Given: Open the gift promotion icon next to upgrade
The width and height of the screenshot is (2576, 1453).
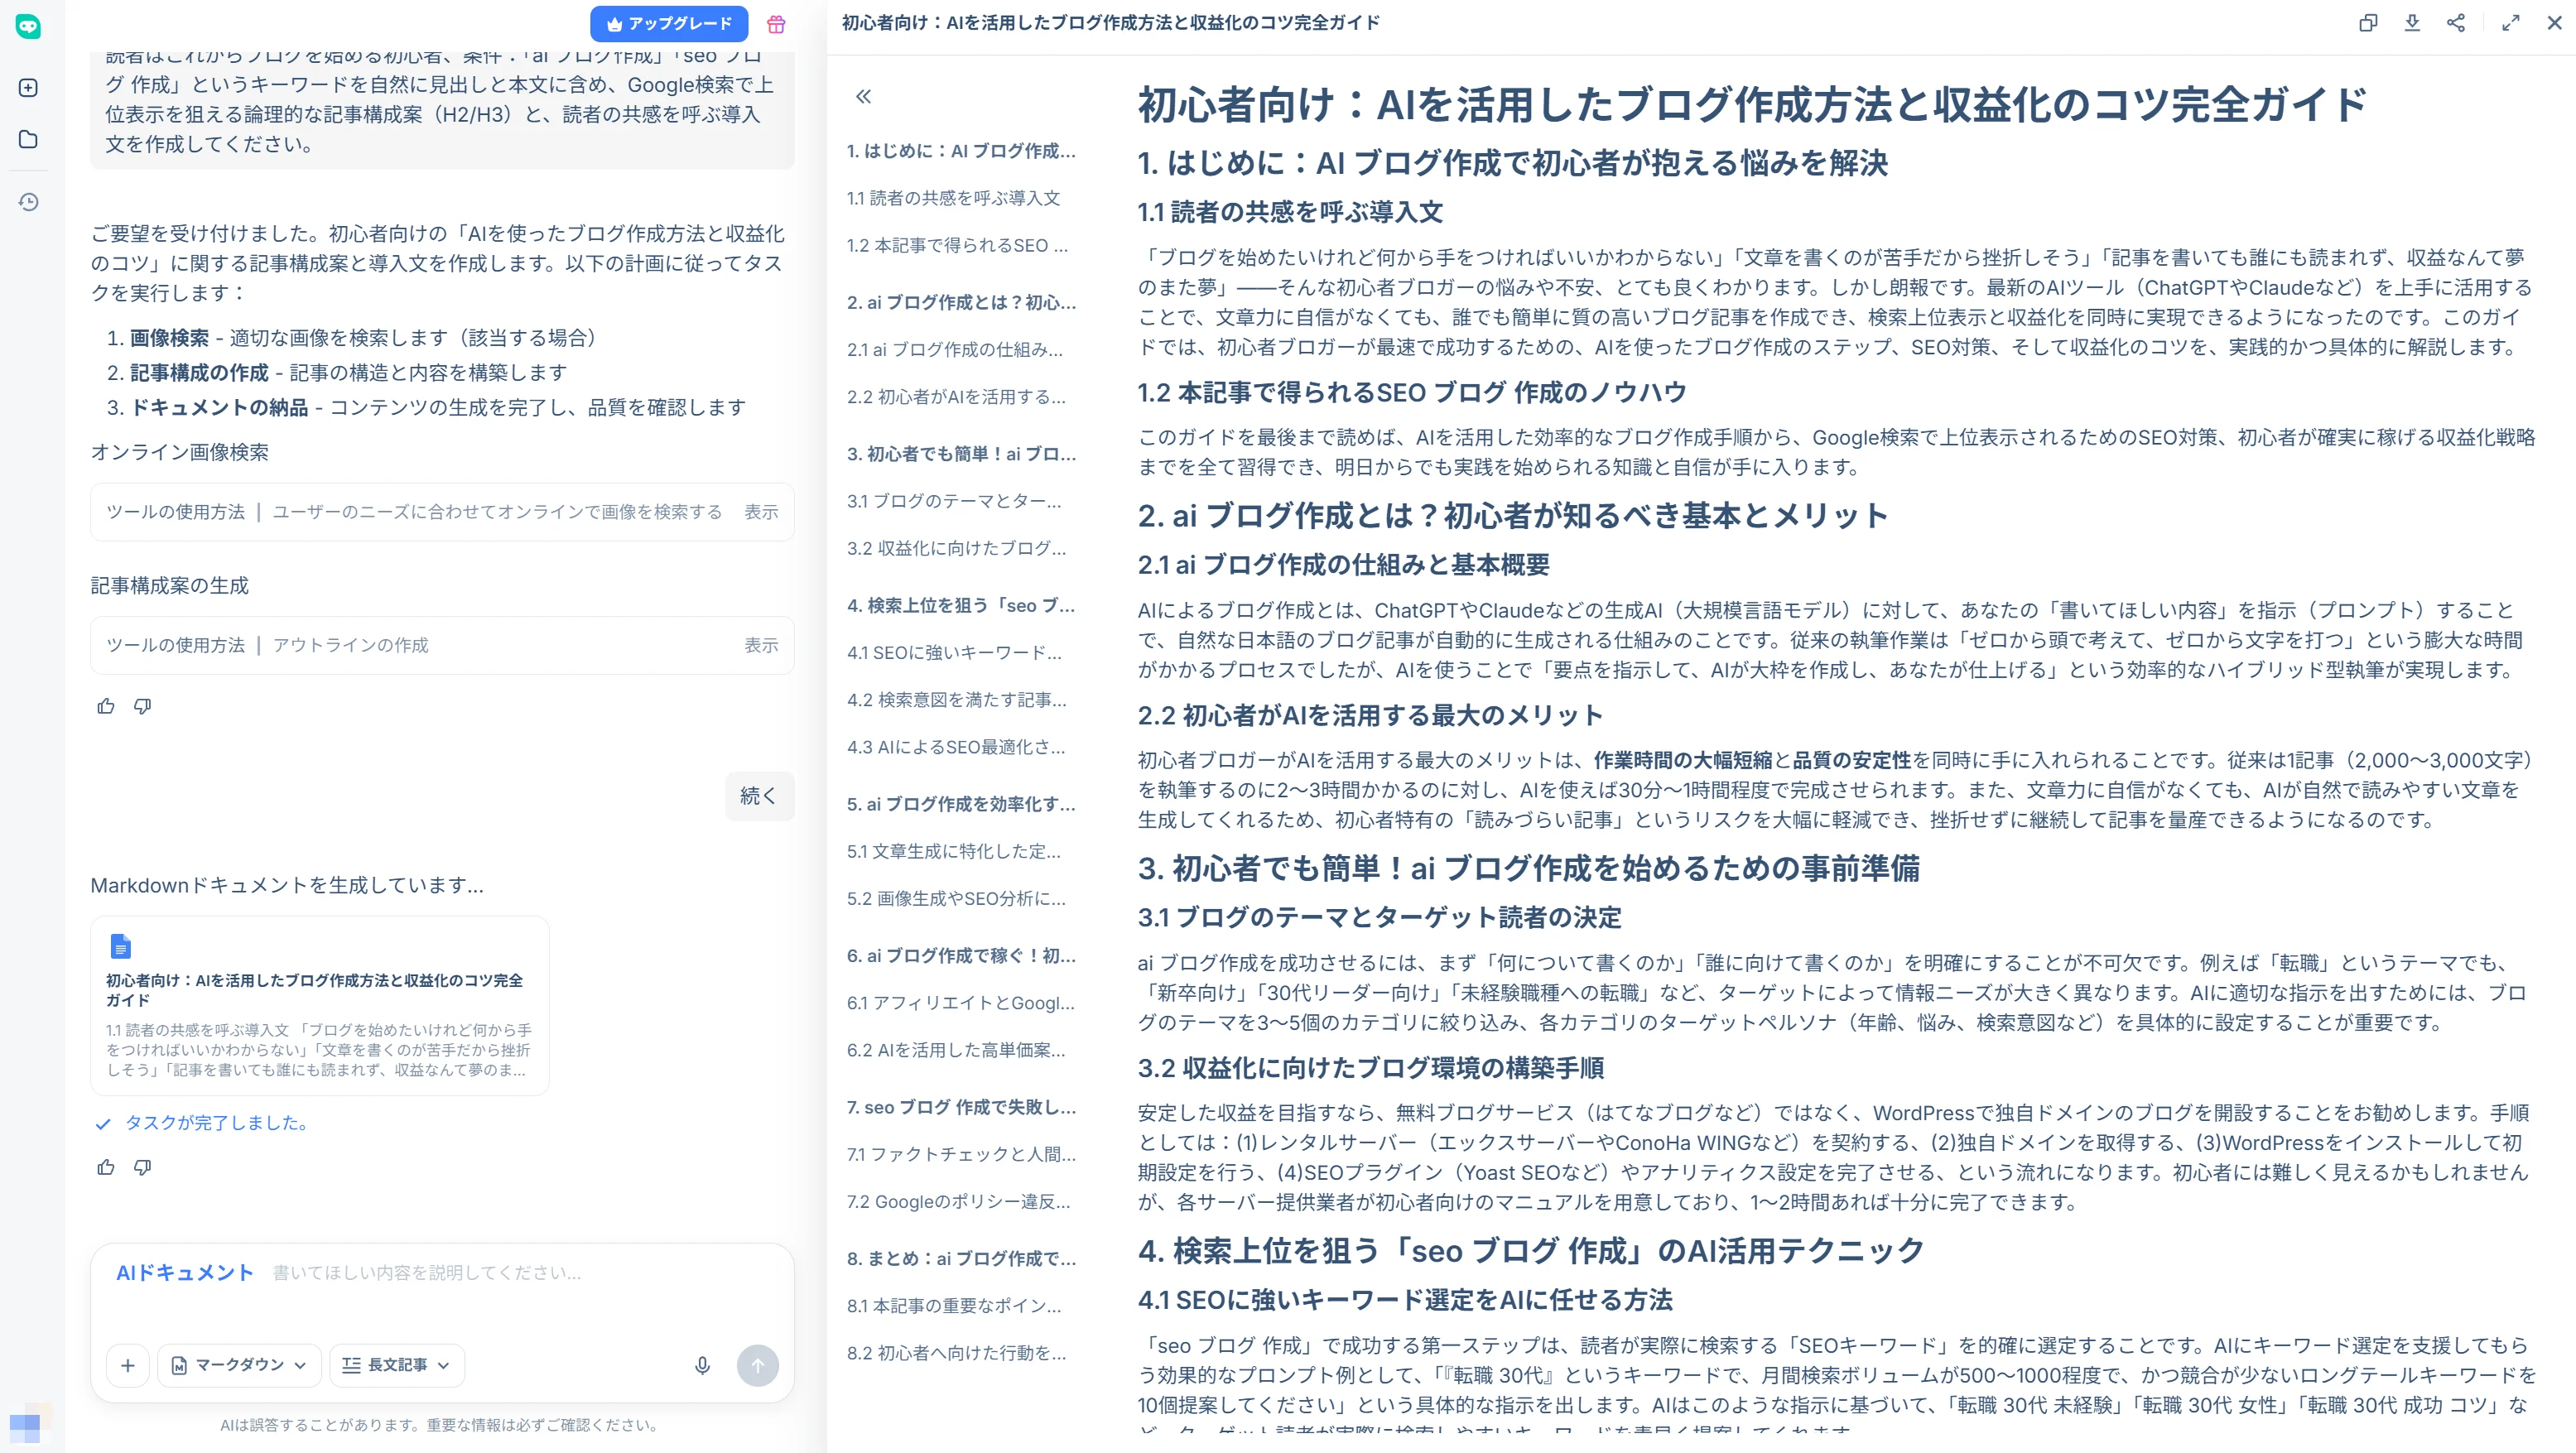Looking at the screenshot, I should [x=777, y=24].
